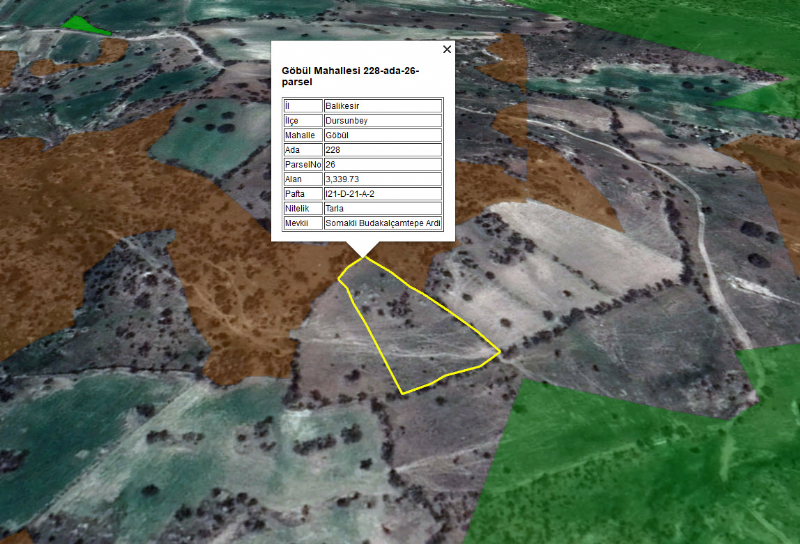This screenshot has height=544, width=800.
Task: Click the 'Mevkii' label cell
Action: coord(303,223)
